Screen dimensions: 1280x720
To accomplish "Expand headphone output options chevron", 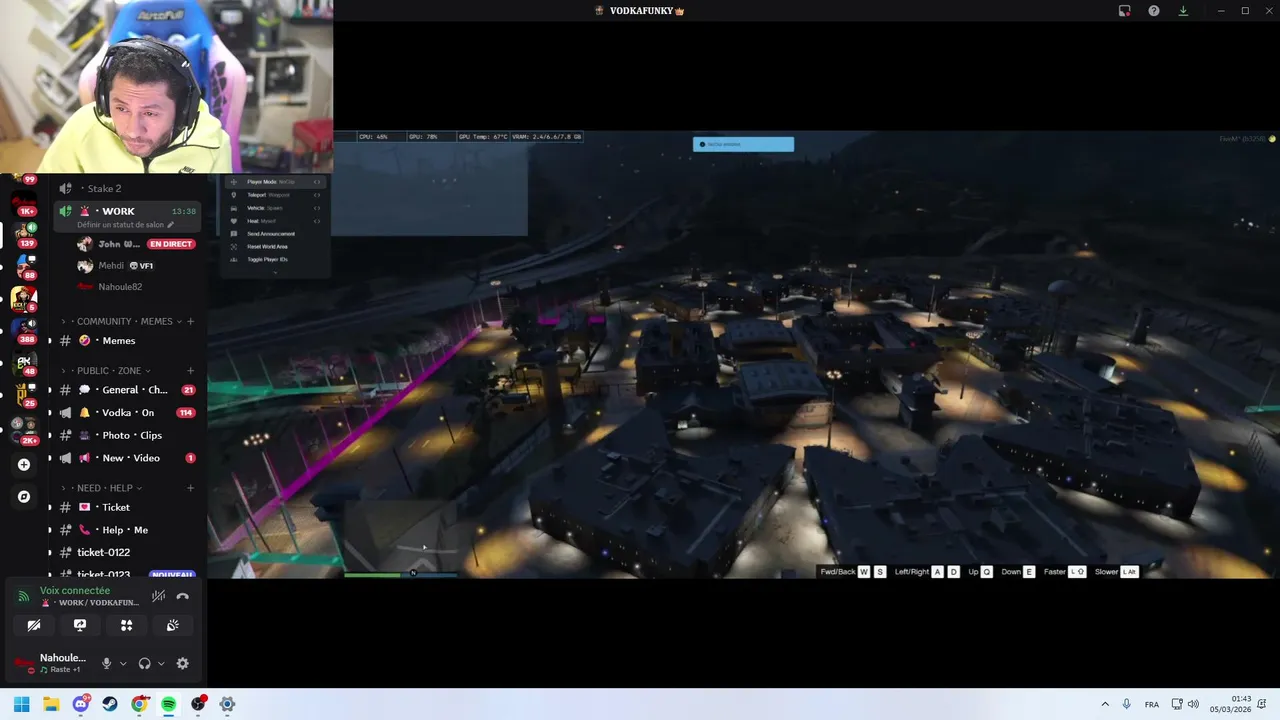I will (161, 663).
